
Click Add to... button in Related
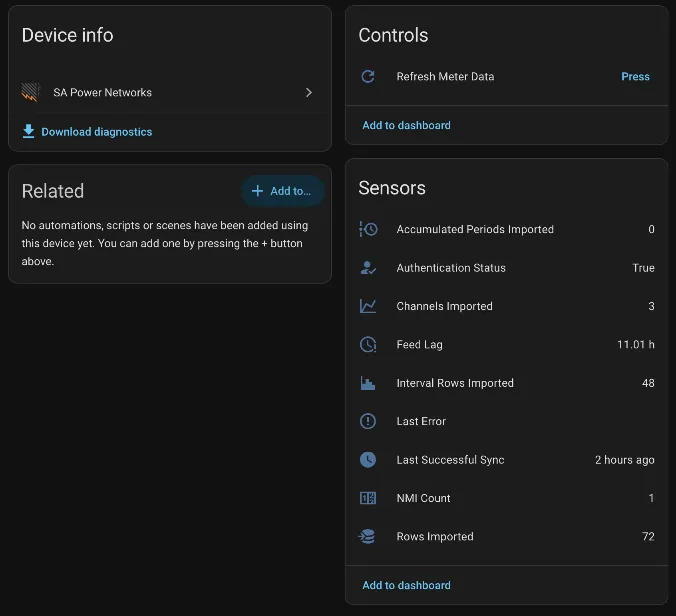(x=282, y=191)
